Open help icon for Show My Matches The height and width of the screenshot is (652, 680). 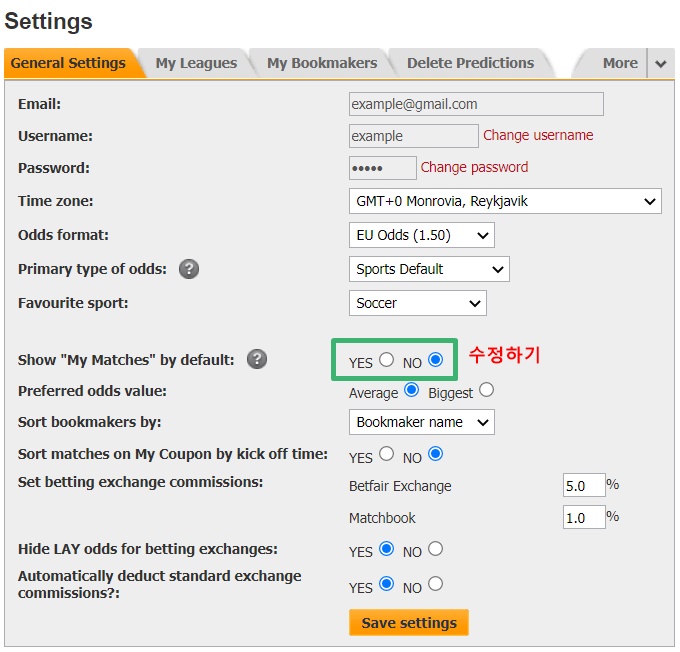click(257, 360)
